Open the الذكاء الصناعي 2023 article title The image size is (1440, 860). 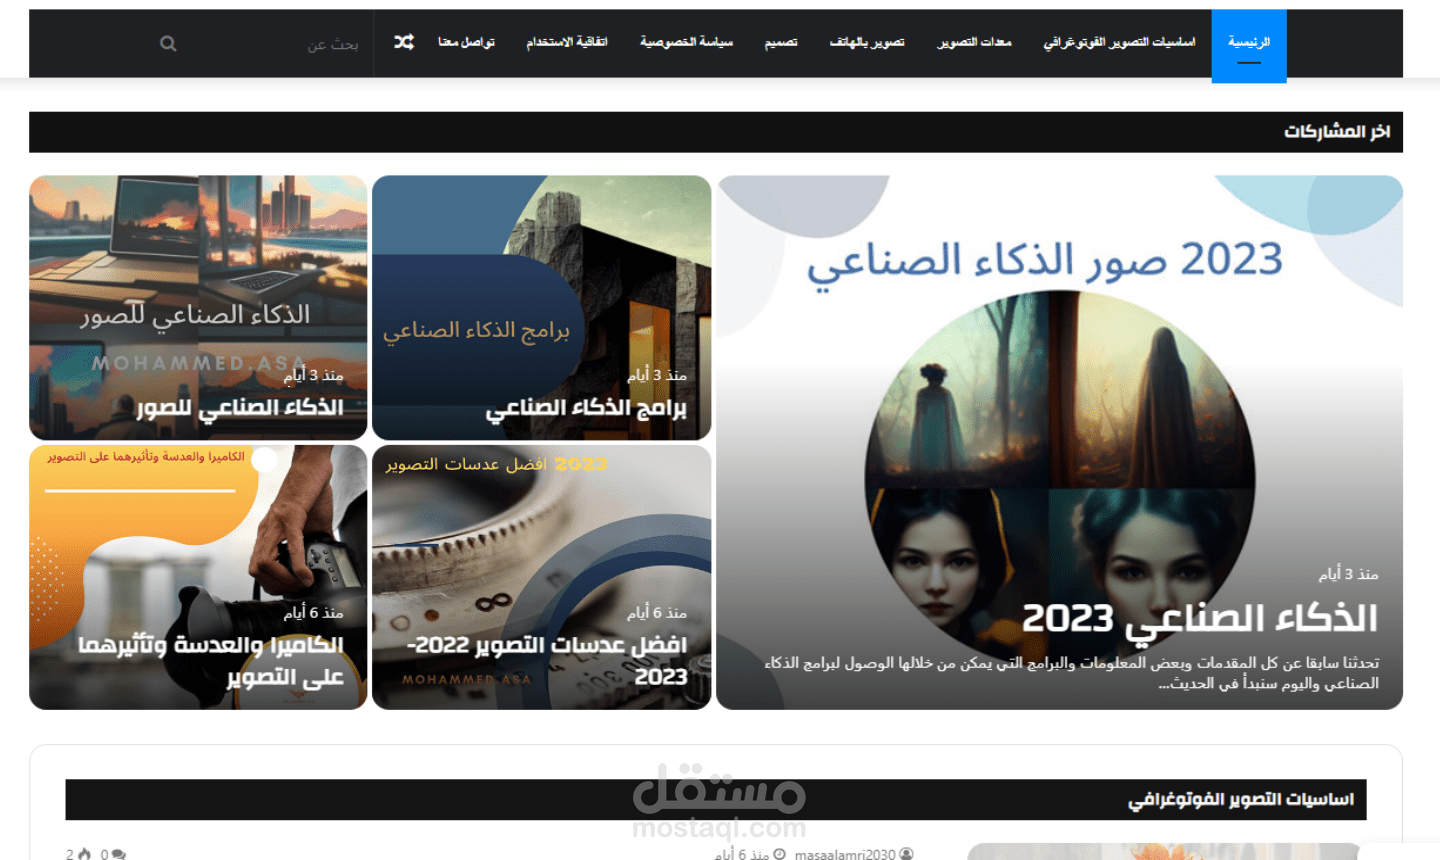(x=1199, y=618)
